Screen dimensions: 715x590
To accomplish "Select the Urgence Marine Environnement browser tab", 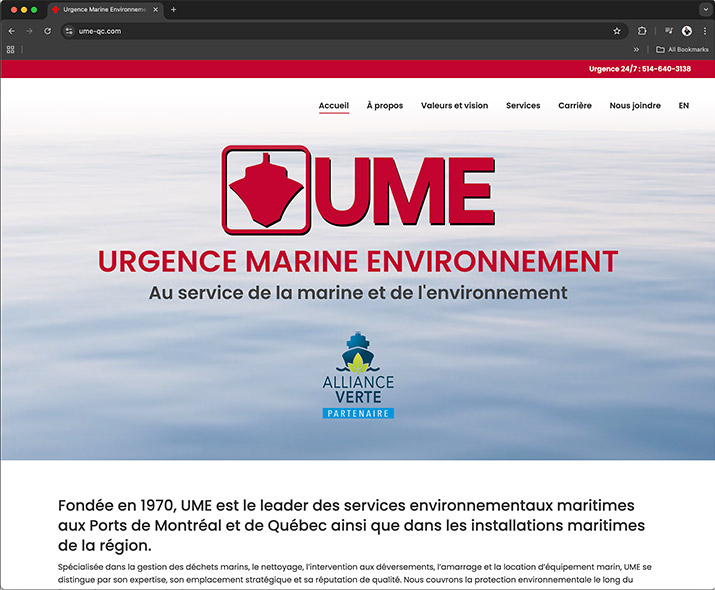I will coord(105,10).
